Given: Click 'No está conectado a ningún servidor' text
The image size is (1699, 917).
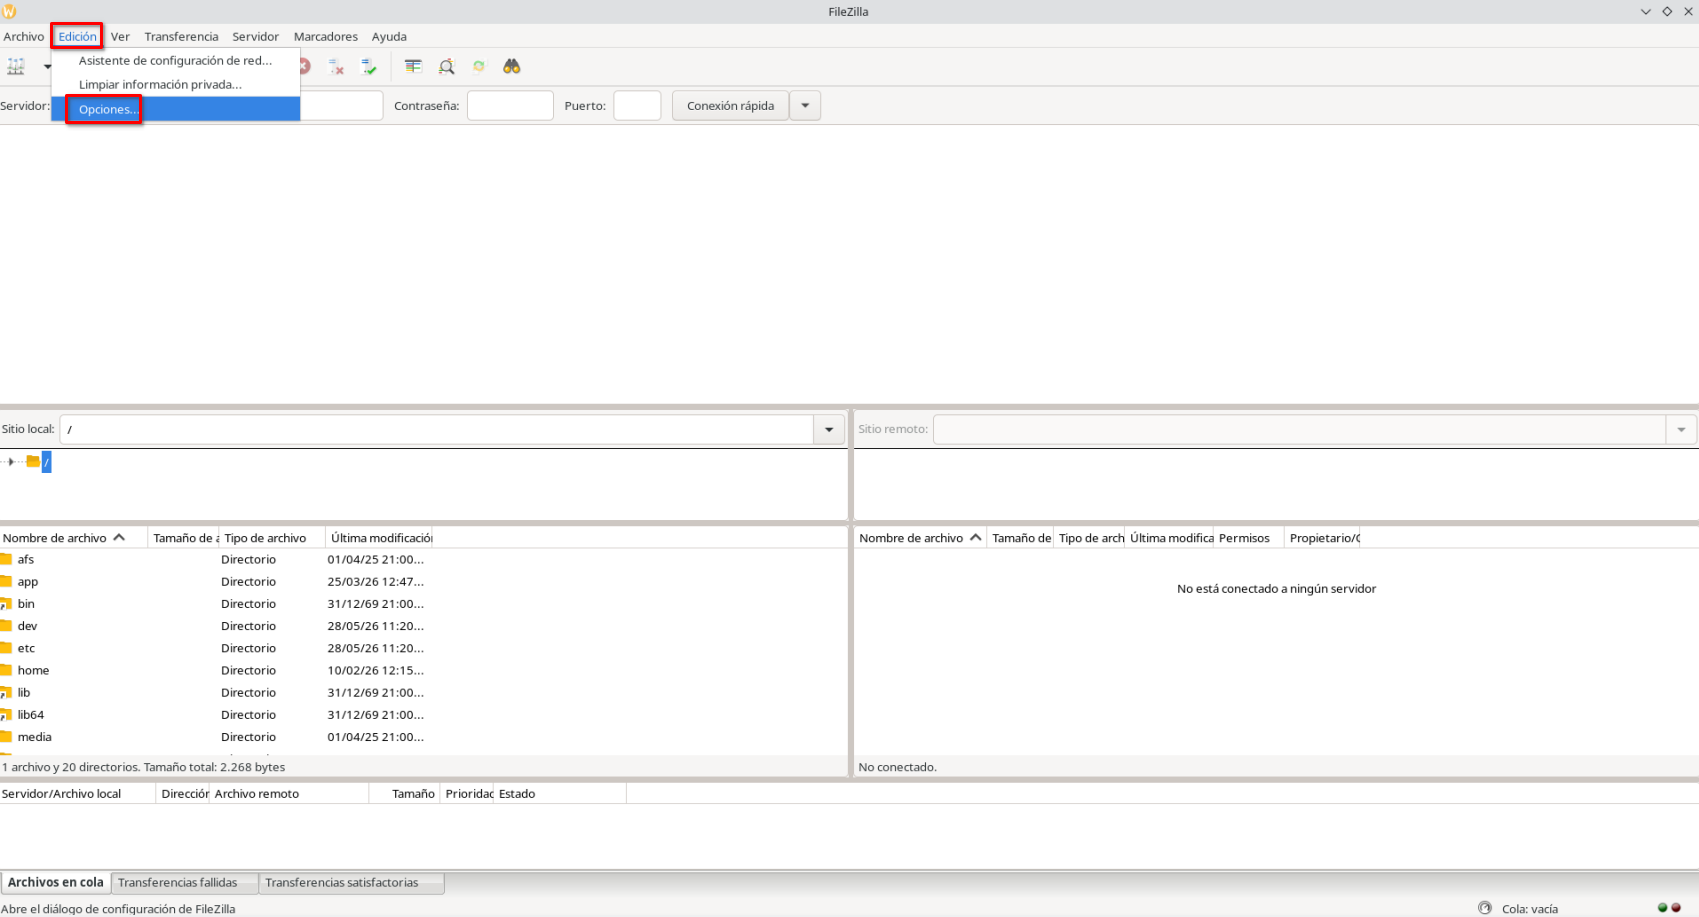Looking at the screenshot, I should 1276,589.
